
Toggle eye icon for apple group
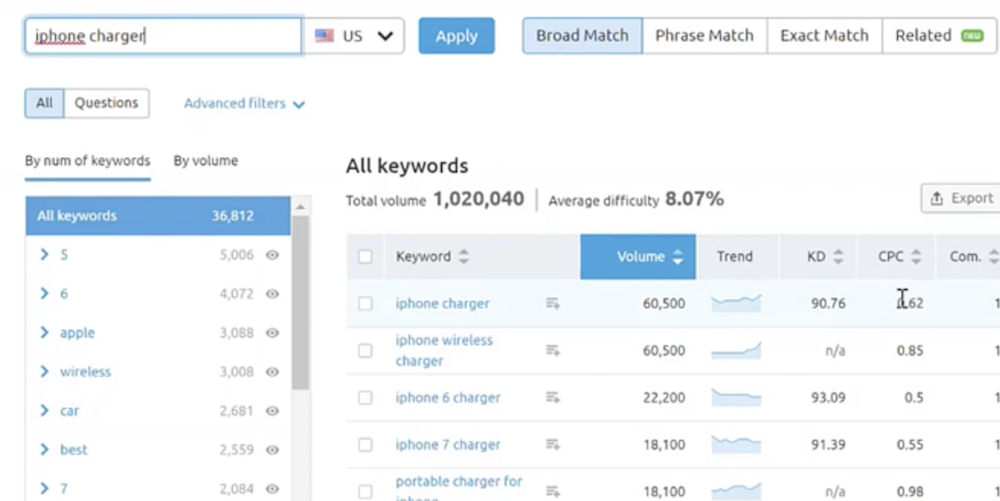point(272,333)
